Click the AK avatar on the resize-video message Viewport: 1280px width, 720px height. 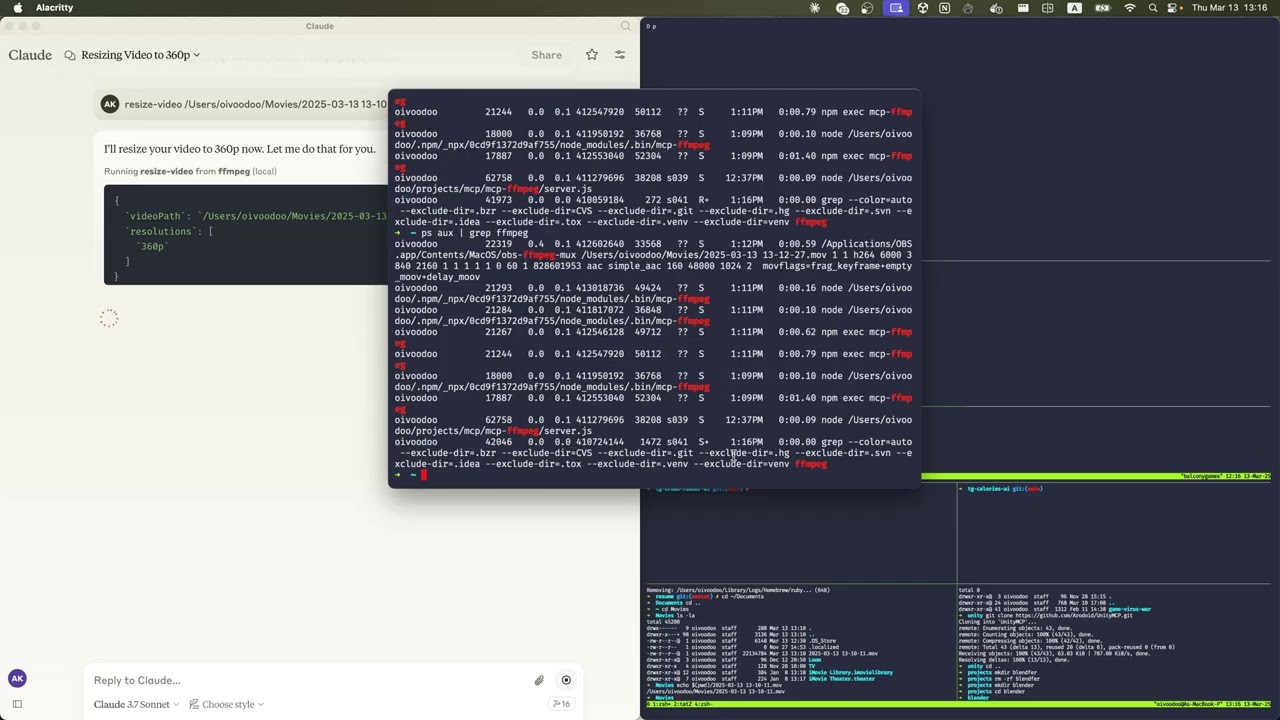(110, 104)
